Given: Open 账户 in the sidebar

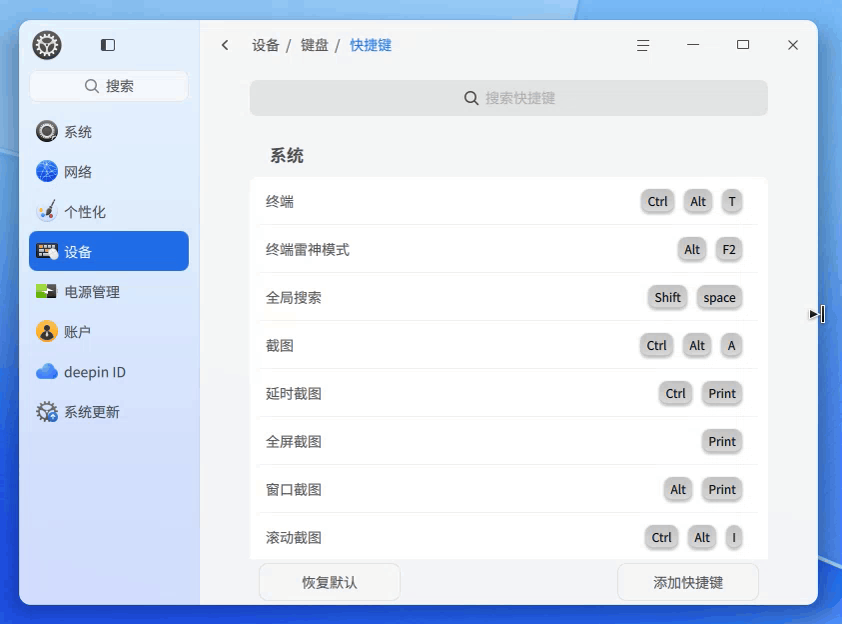Looking at the screenshot, I should pyautogui.click(x=109, y=331).
